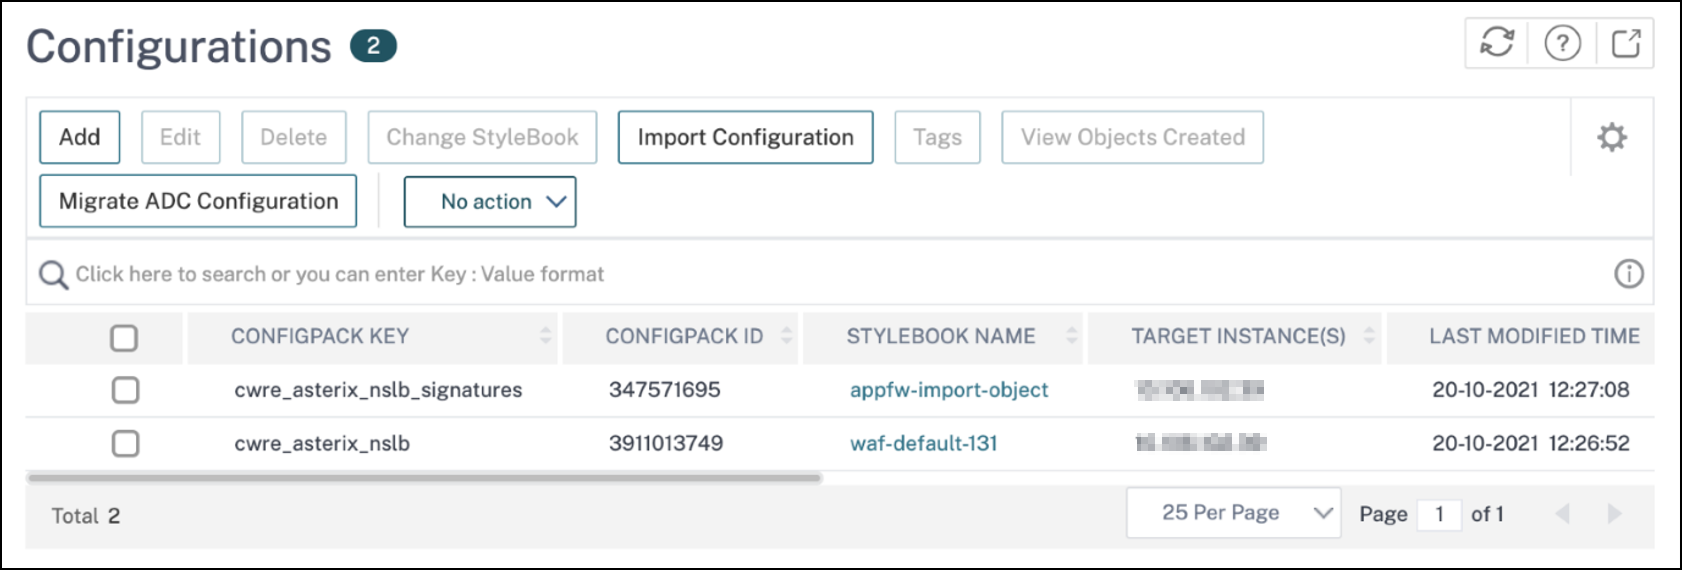Expand the 25 Per Page dropdown
The width and height of the screenshot is (1682, 570).
(x=1233, y=513)
